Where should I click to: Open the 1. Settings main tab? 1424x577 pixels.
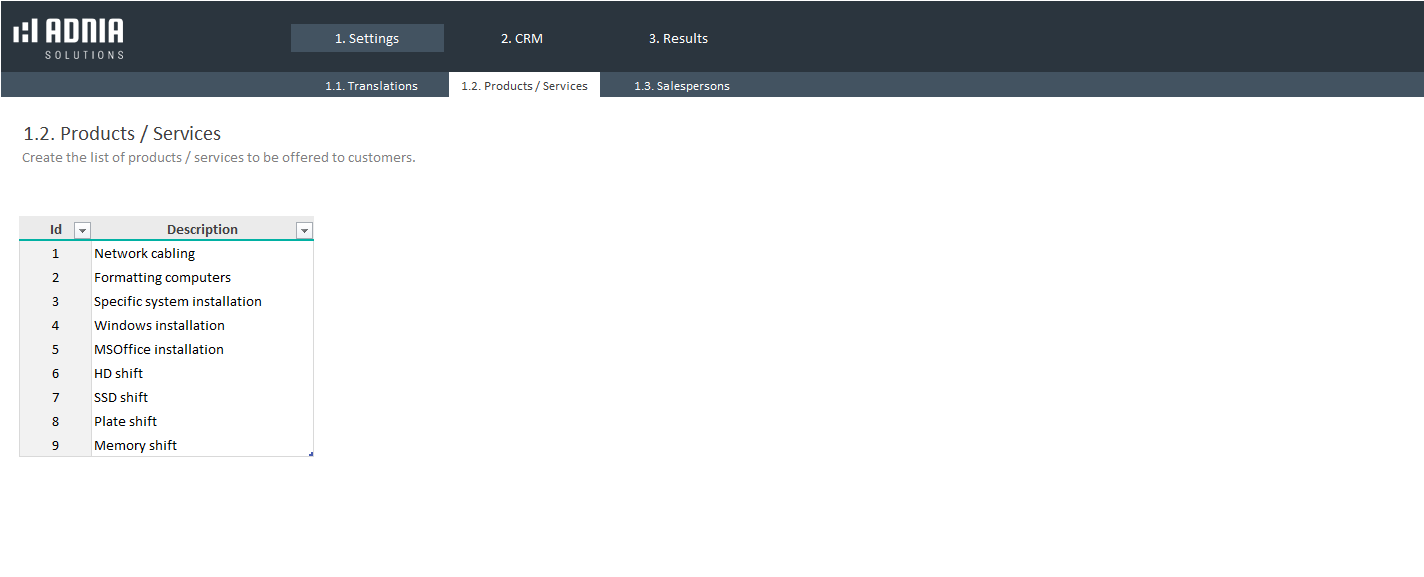[x=367, y=39]
